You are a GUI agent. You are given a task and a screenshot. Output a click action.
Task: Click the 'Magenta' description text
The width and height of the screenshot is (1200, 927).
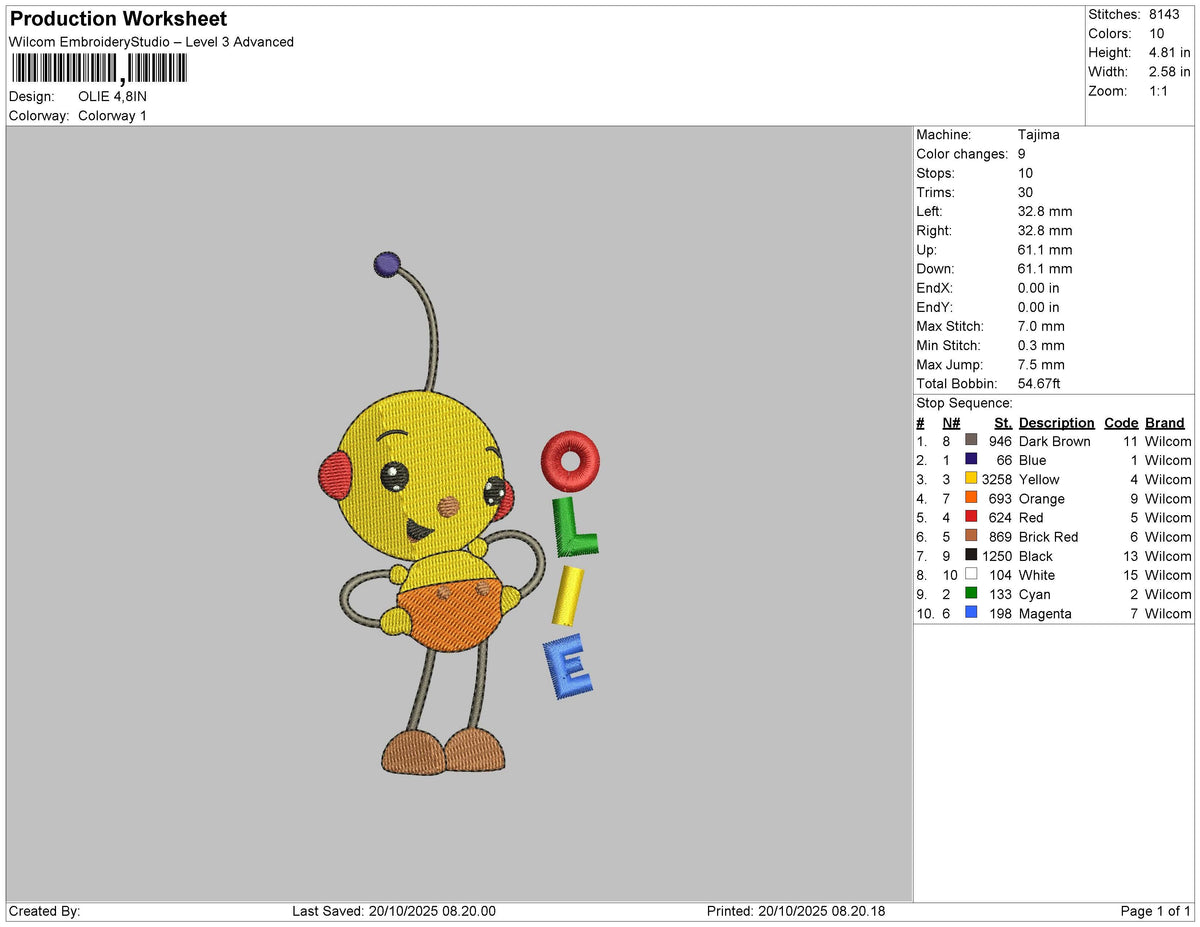1045,613
